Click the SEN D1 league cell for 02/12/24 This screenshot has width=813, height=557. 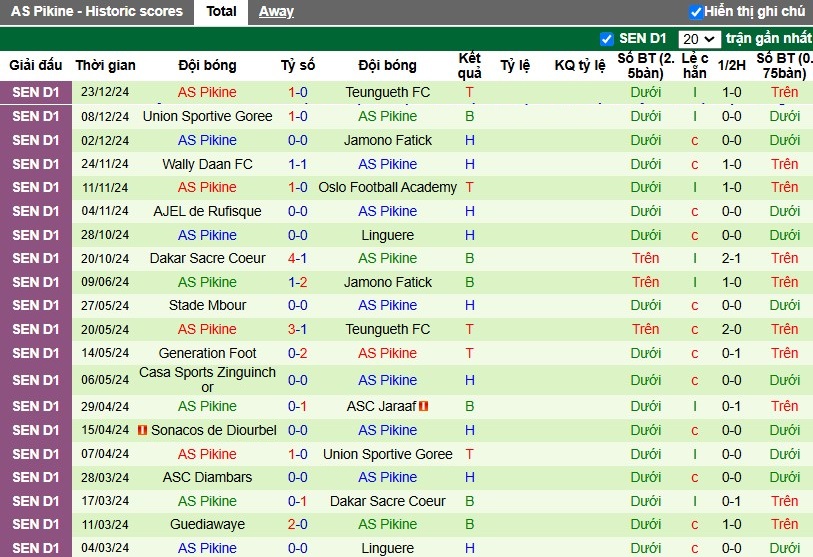(36, 141)
